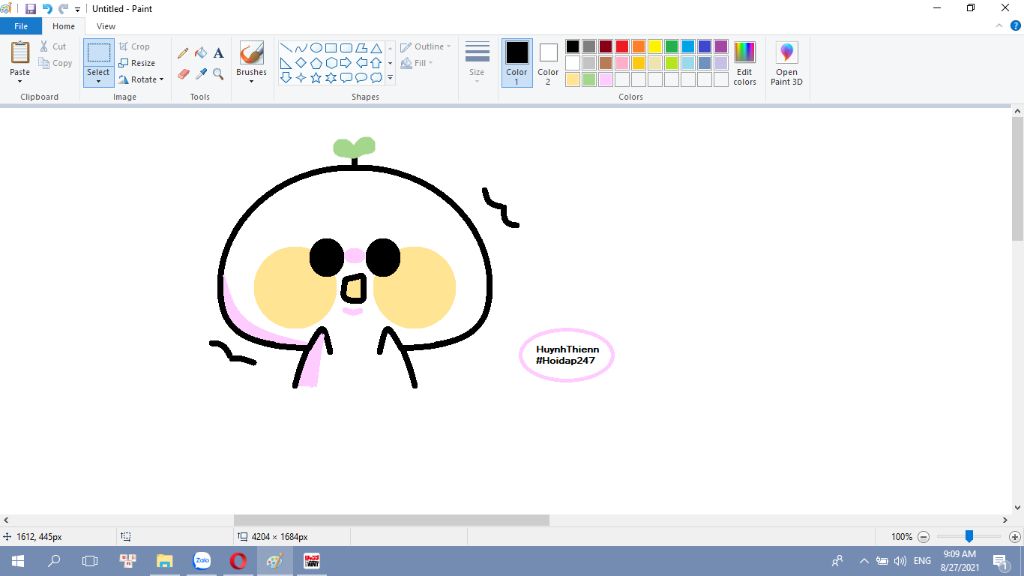Image resolution: width=1024 pixels, height=576 pixels.
Task: Open File Explorer from the taskbar
Action: coord(165,560)
